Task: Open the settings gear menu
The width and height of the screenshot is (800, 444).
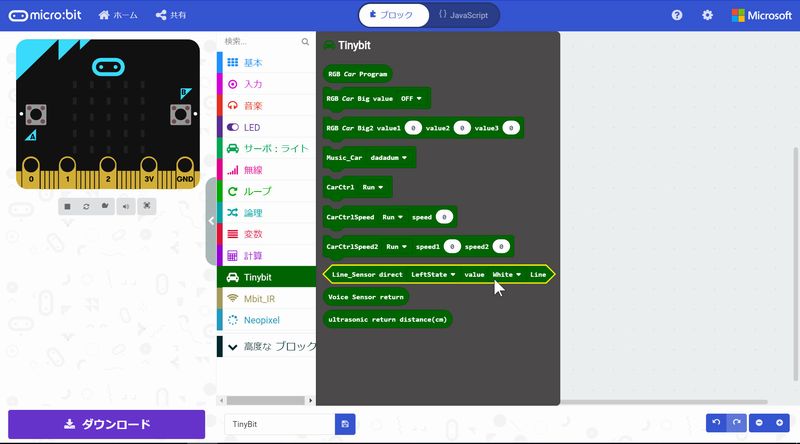Action: [x=707, y=15]
